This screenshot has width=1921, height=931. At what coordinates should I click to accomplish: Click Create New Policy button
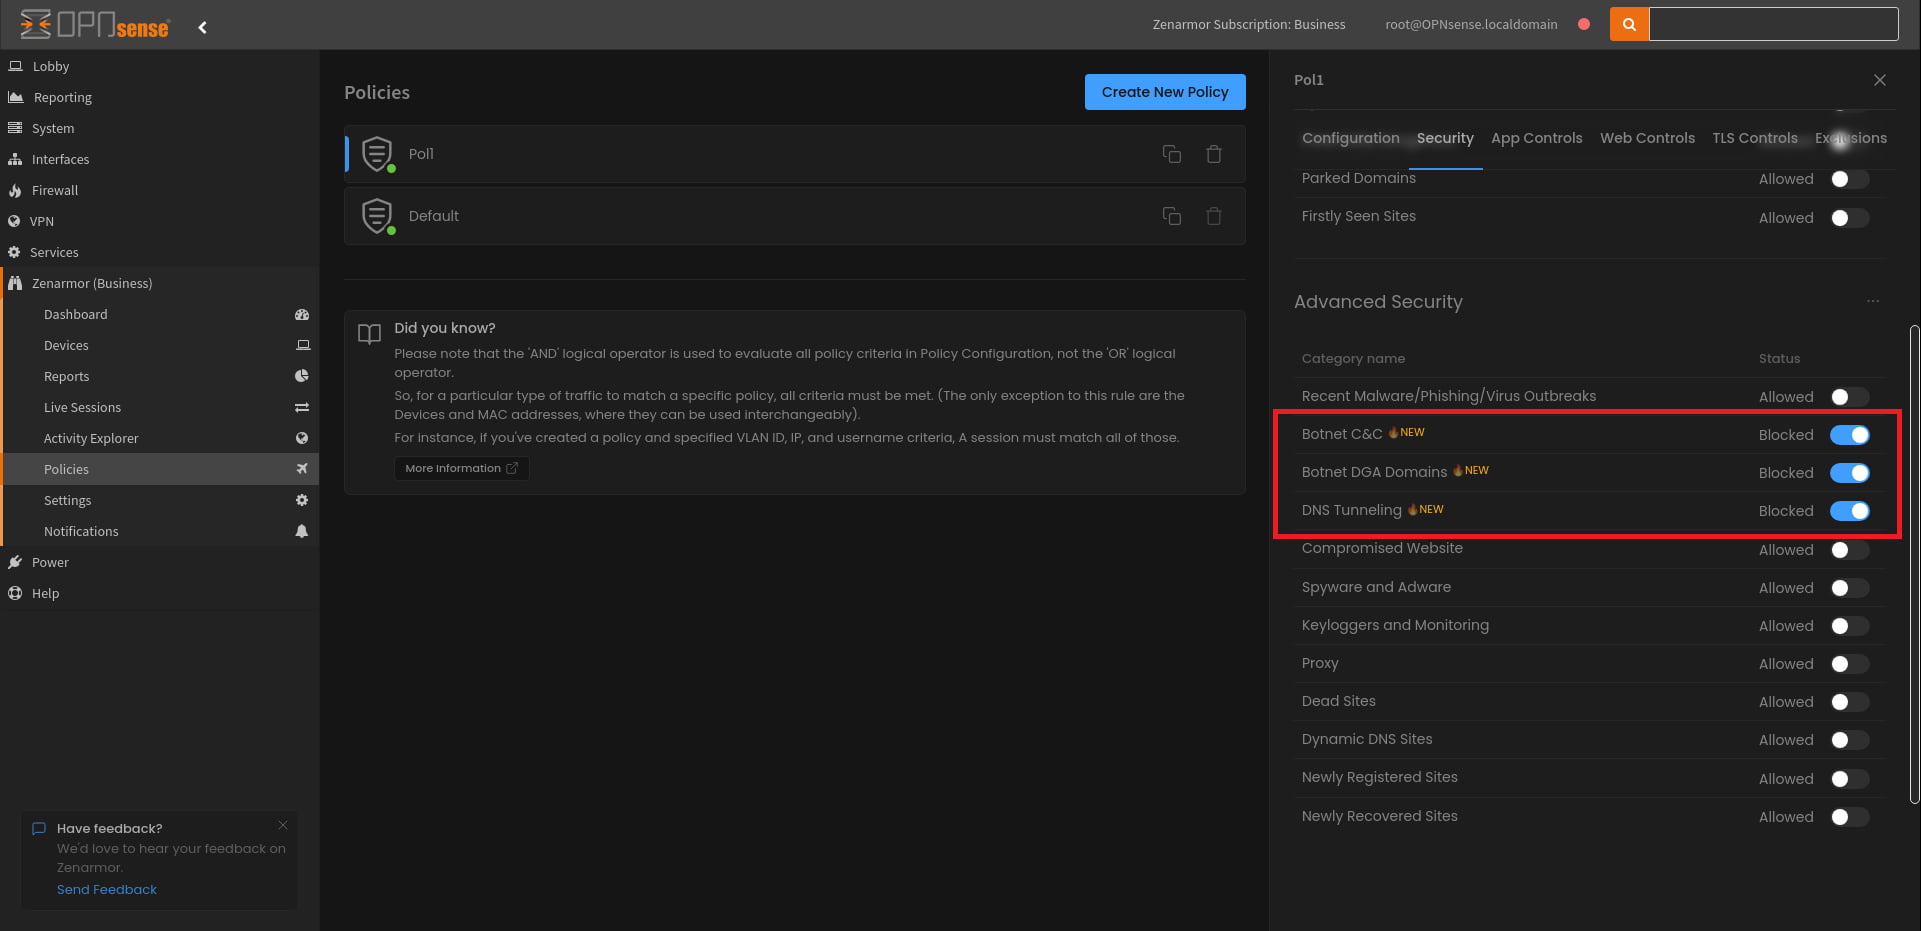(1165, 92)
